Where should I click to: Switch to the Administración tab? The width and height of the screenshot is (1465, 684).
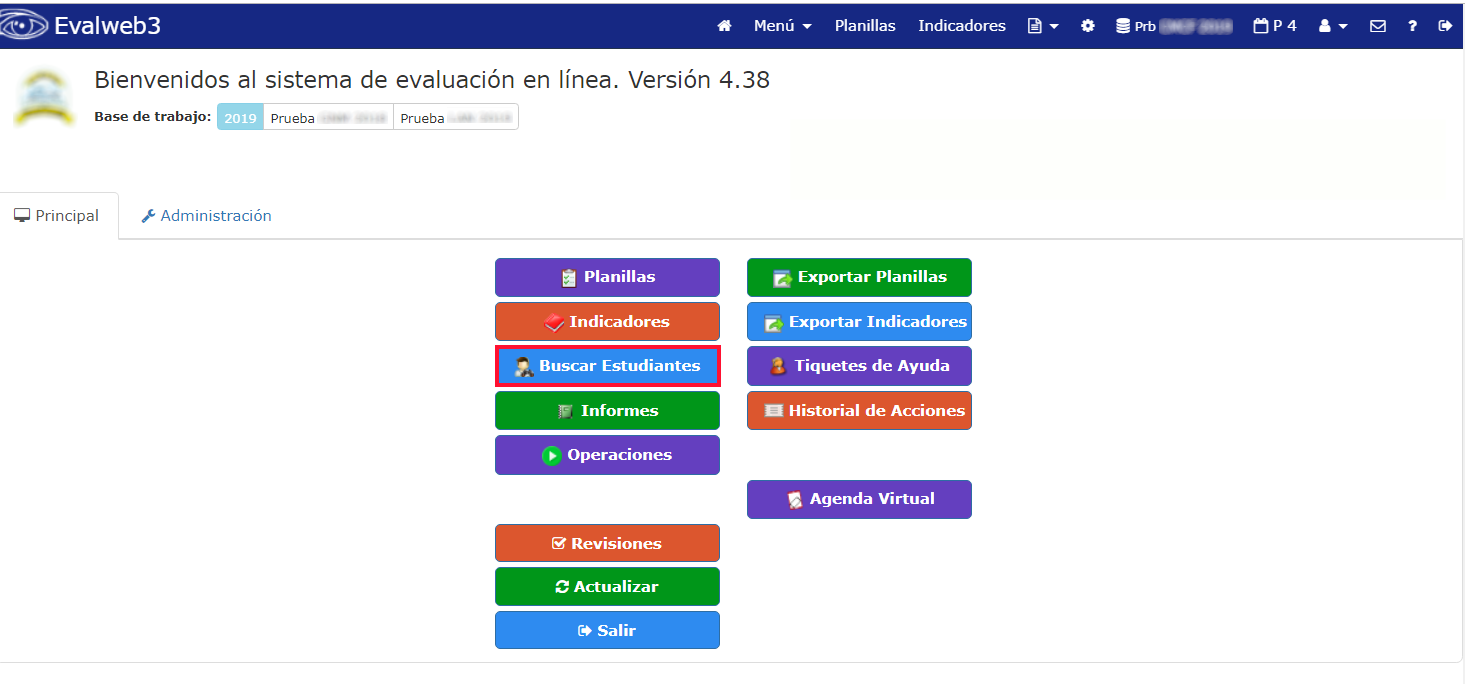[206, 216]
